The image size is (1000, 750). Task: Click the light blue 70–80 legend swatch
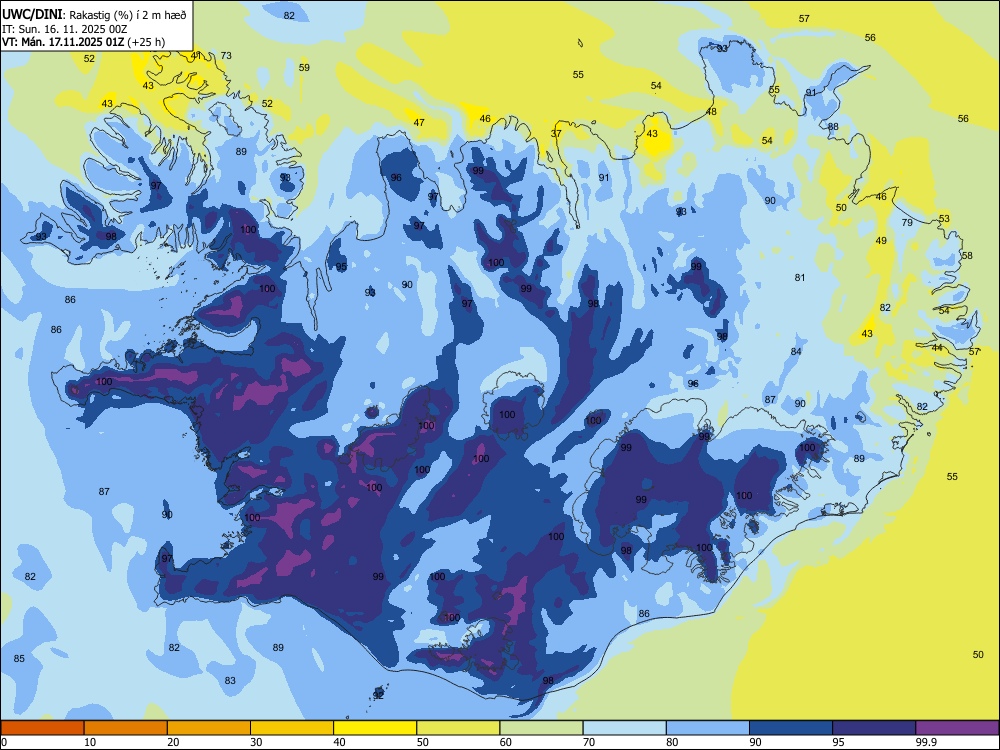[624, 728]
